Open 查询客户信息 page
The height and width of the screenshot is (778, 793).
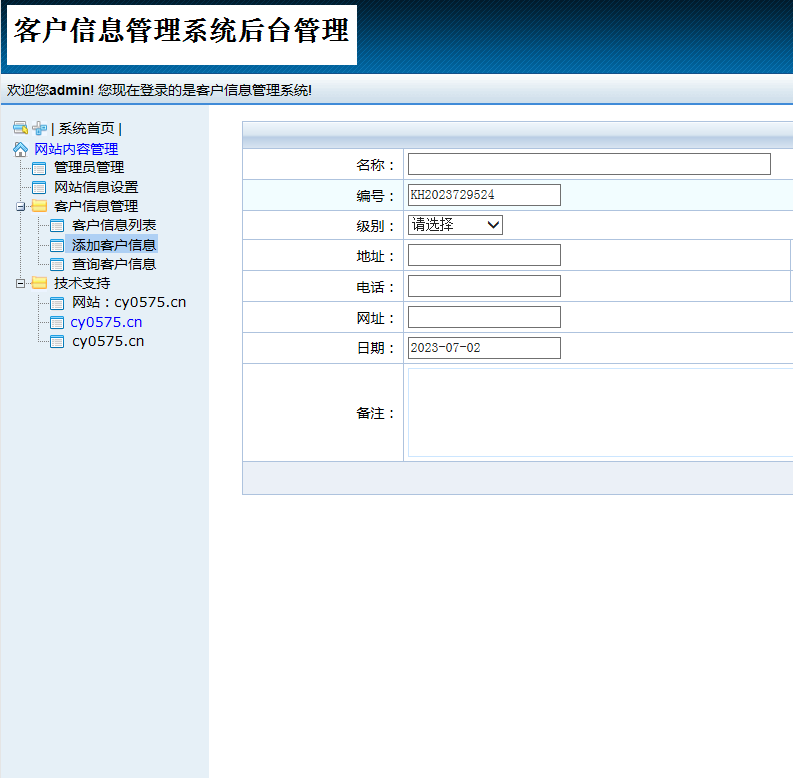114,264
